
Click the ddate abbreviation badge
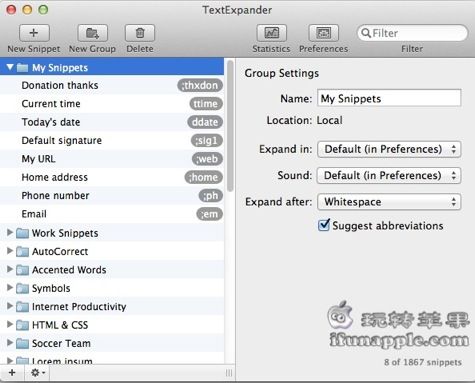205,122
